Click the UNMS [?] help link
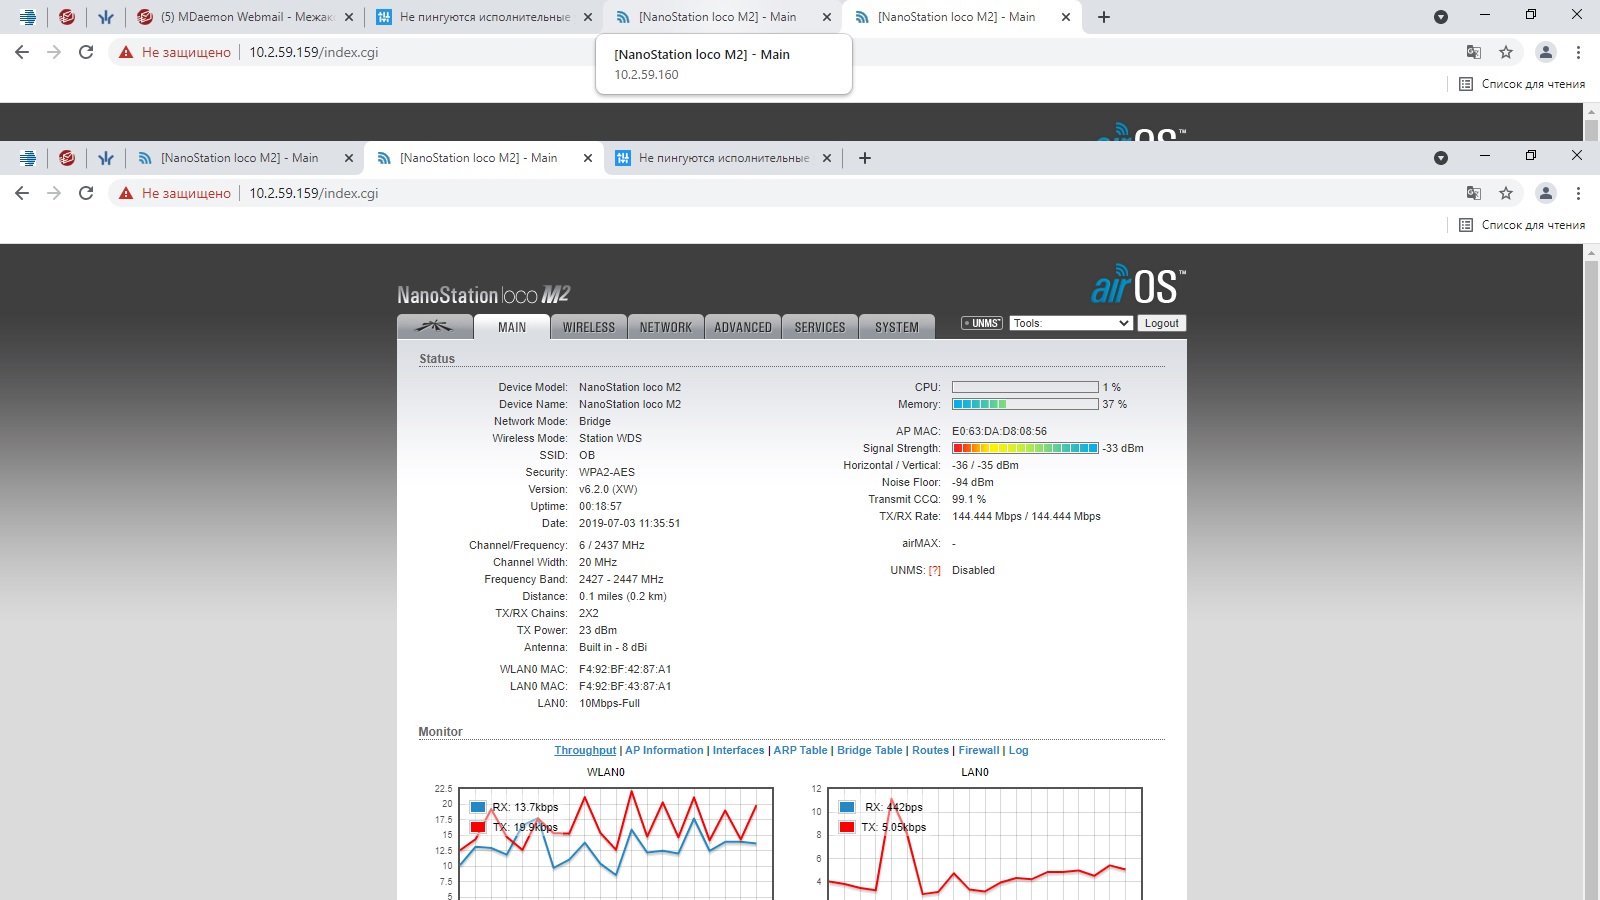 click(934, 571)
